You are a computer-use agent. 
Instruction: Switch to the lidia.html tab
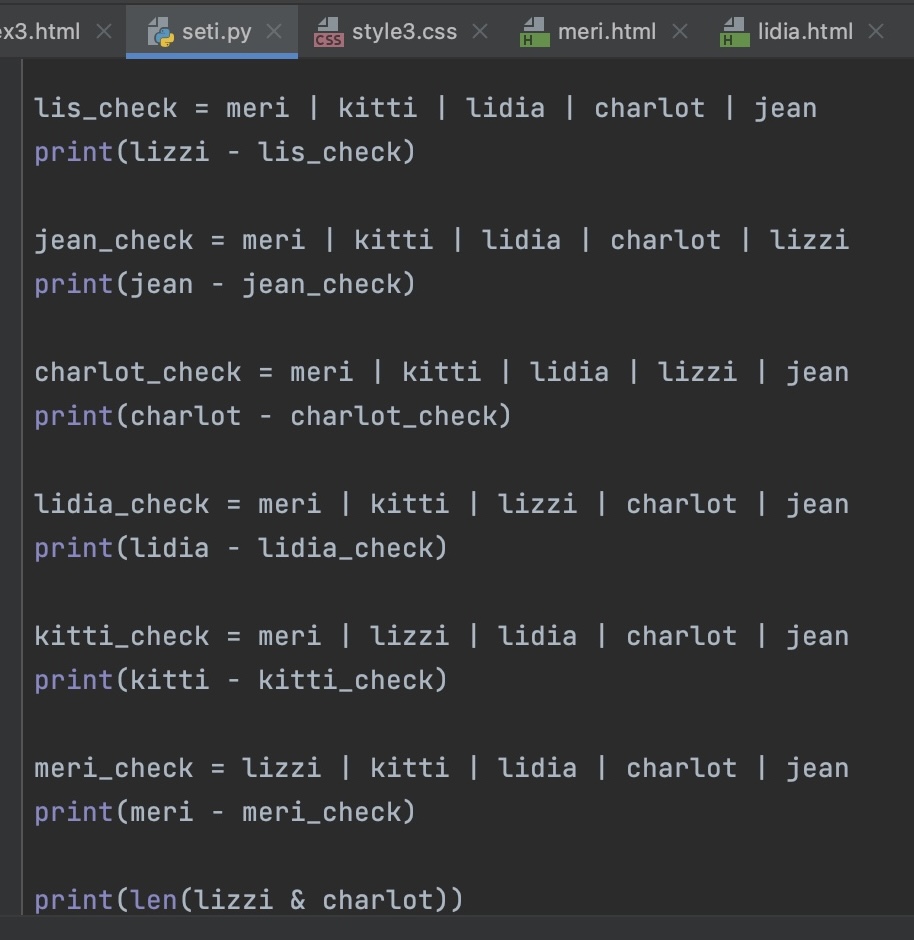(x=804, y=32)
